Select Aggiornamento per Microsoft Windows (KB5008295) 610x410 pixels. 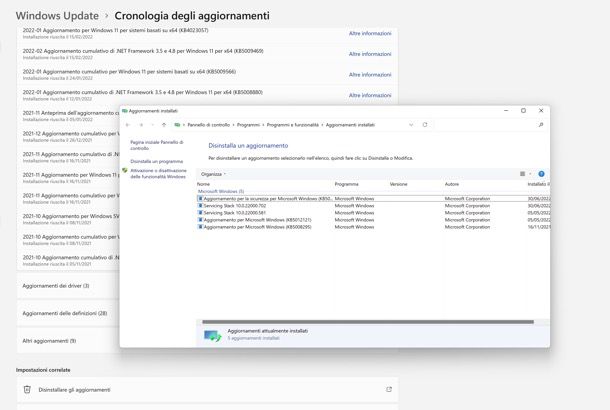coord(373,227)
